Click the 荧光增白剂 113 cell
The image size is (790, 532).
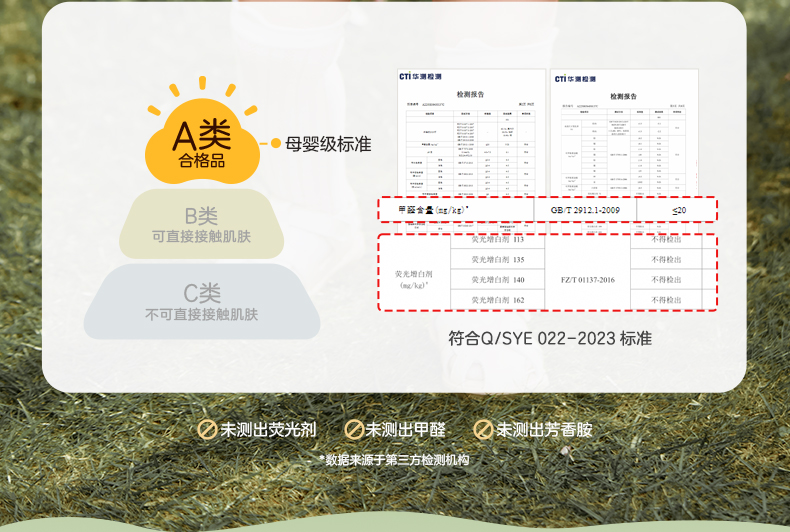(x=498, y=240)
